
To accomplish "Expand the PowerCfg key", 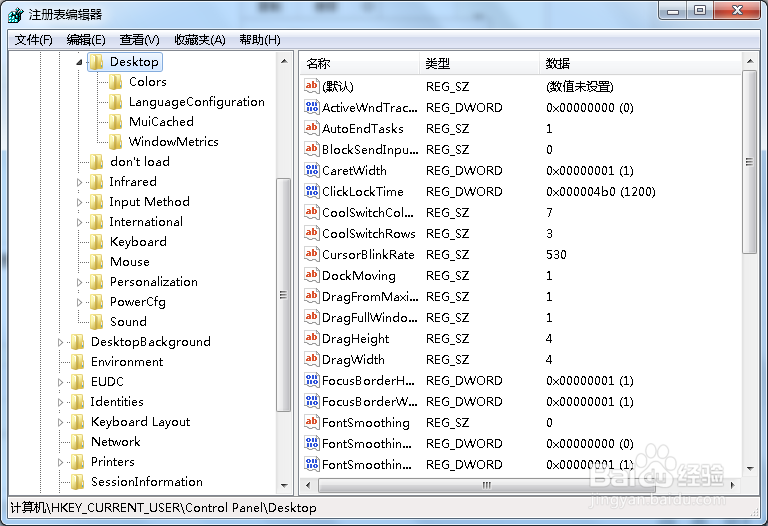I will [x=79, y=302].
